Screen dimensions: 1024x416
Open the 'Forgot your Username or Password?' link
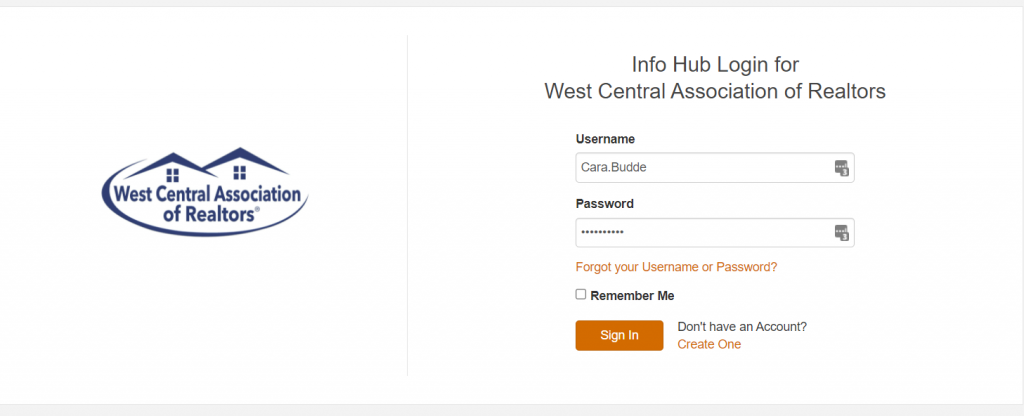click(676, 267)
